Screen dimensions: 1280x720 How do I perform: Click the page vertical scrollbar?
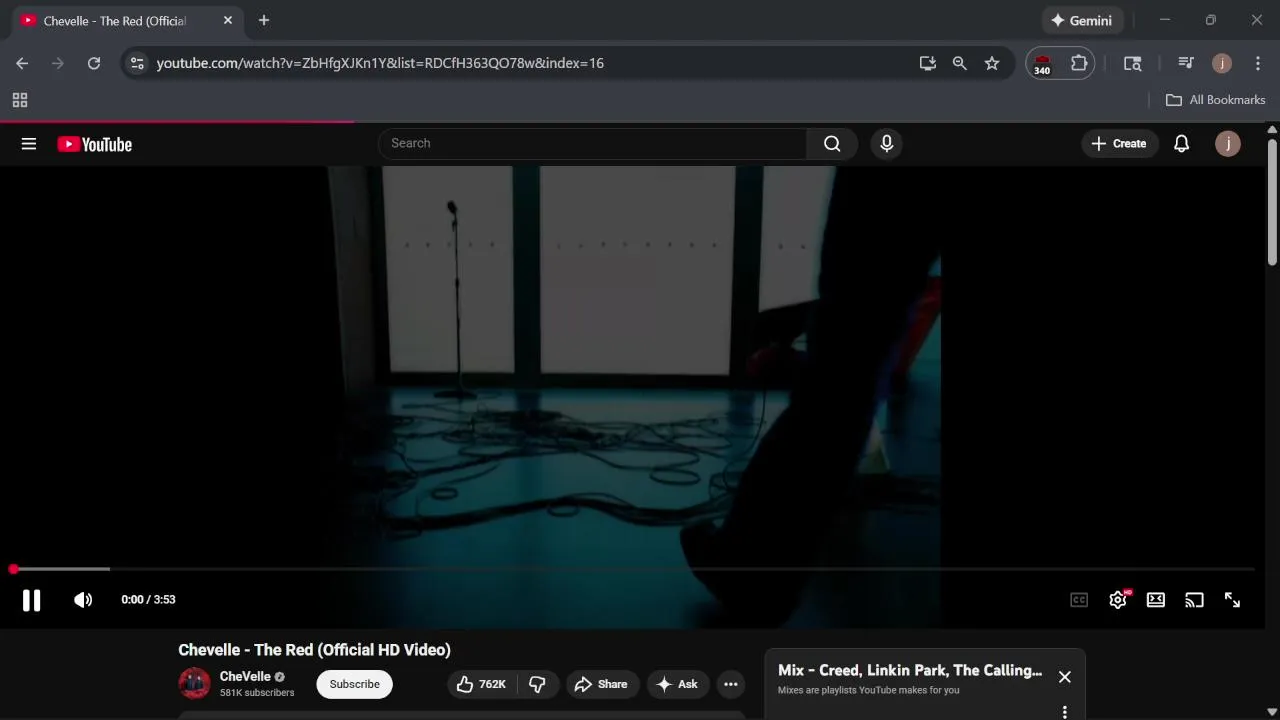(1272, 202)
